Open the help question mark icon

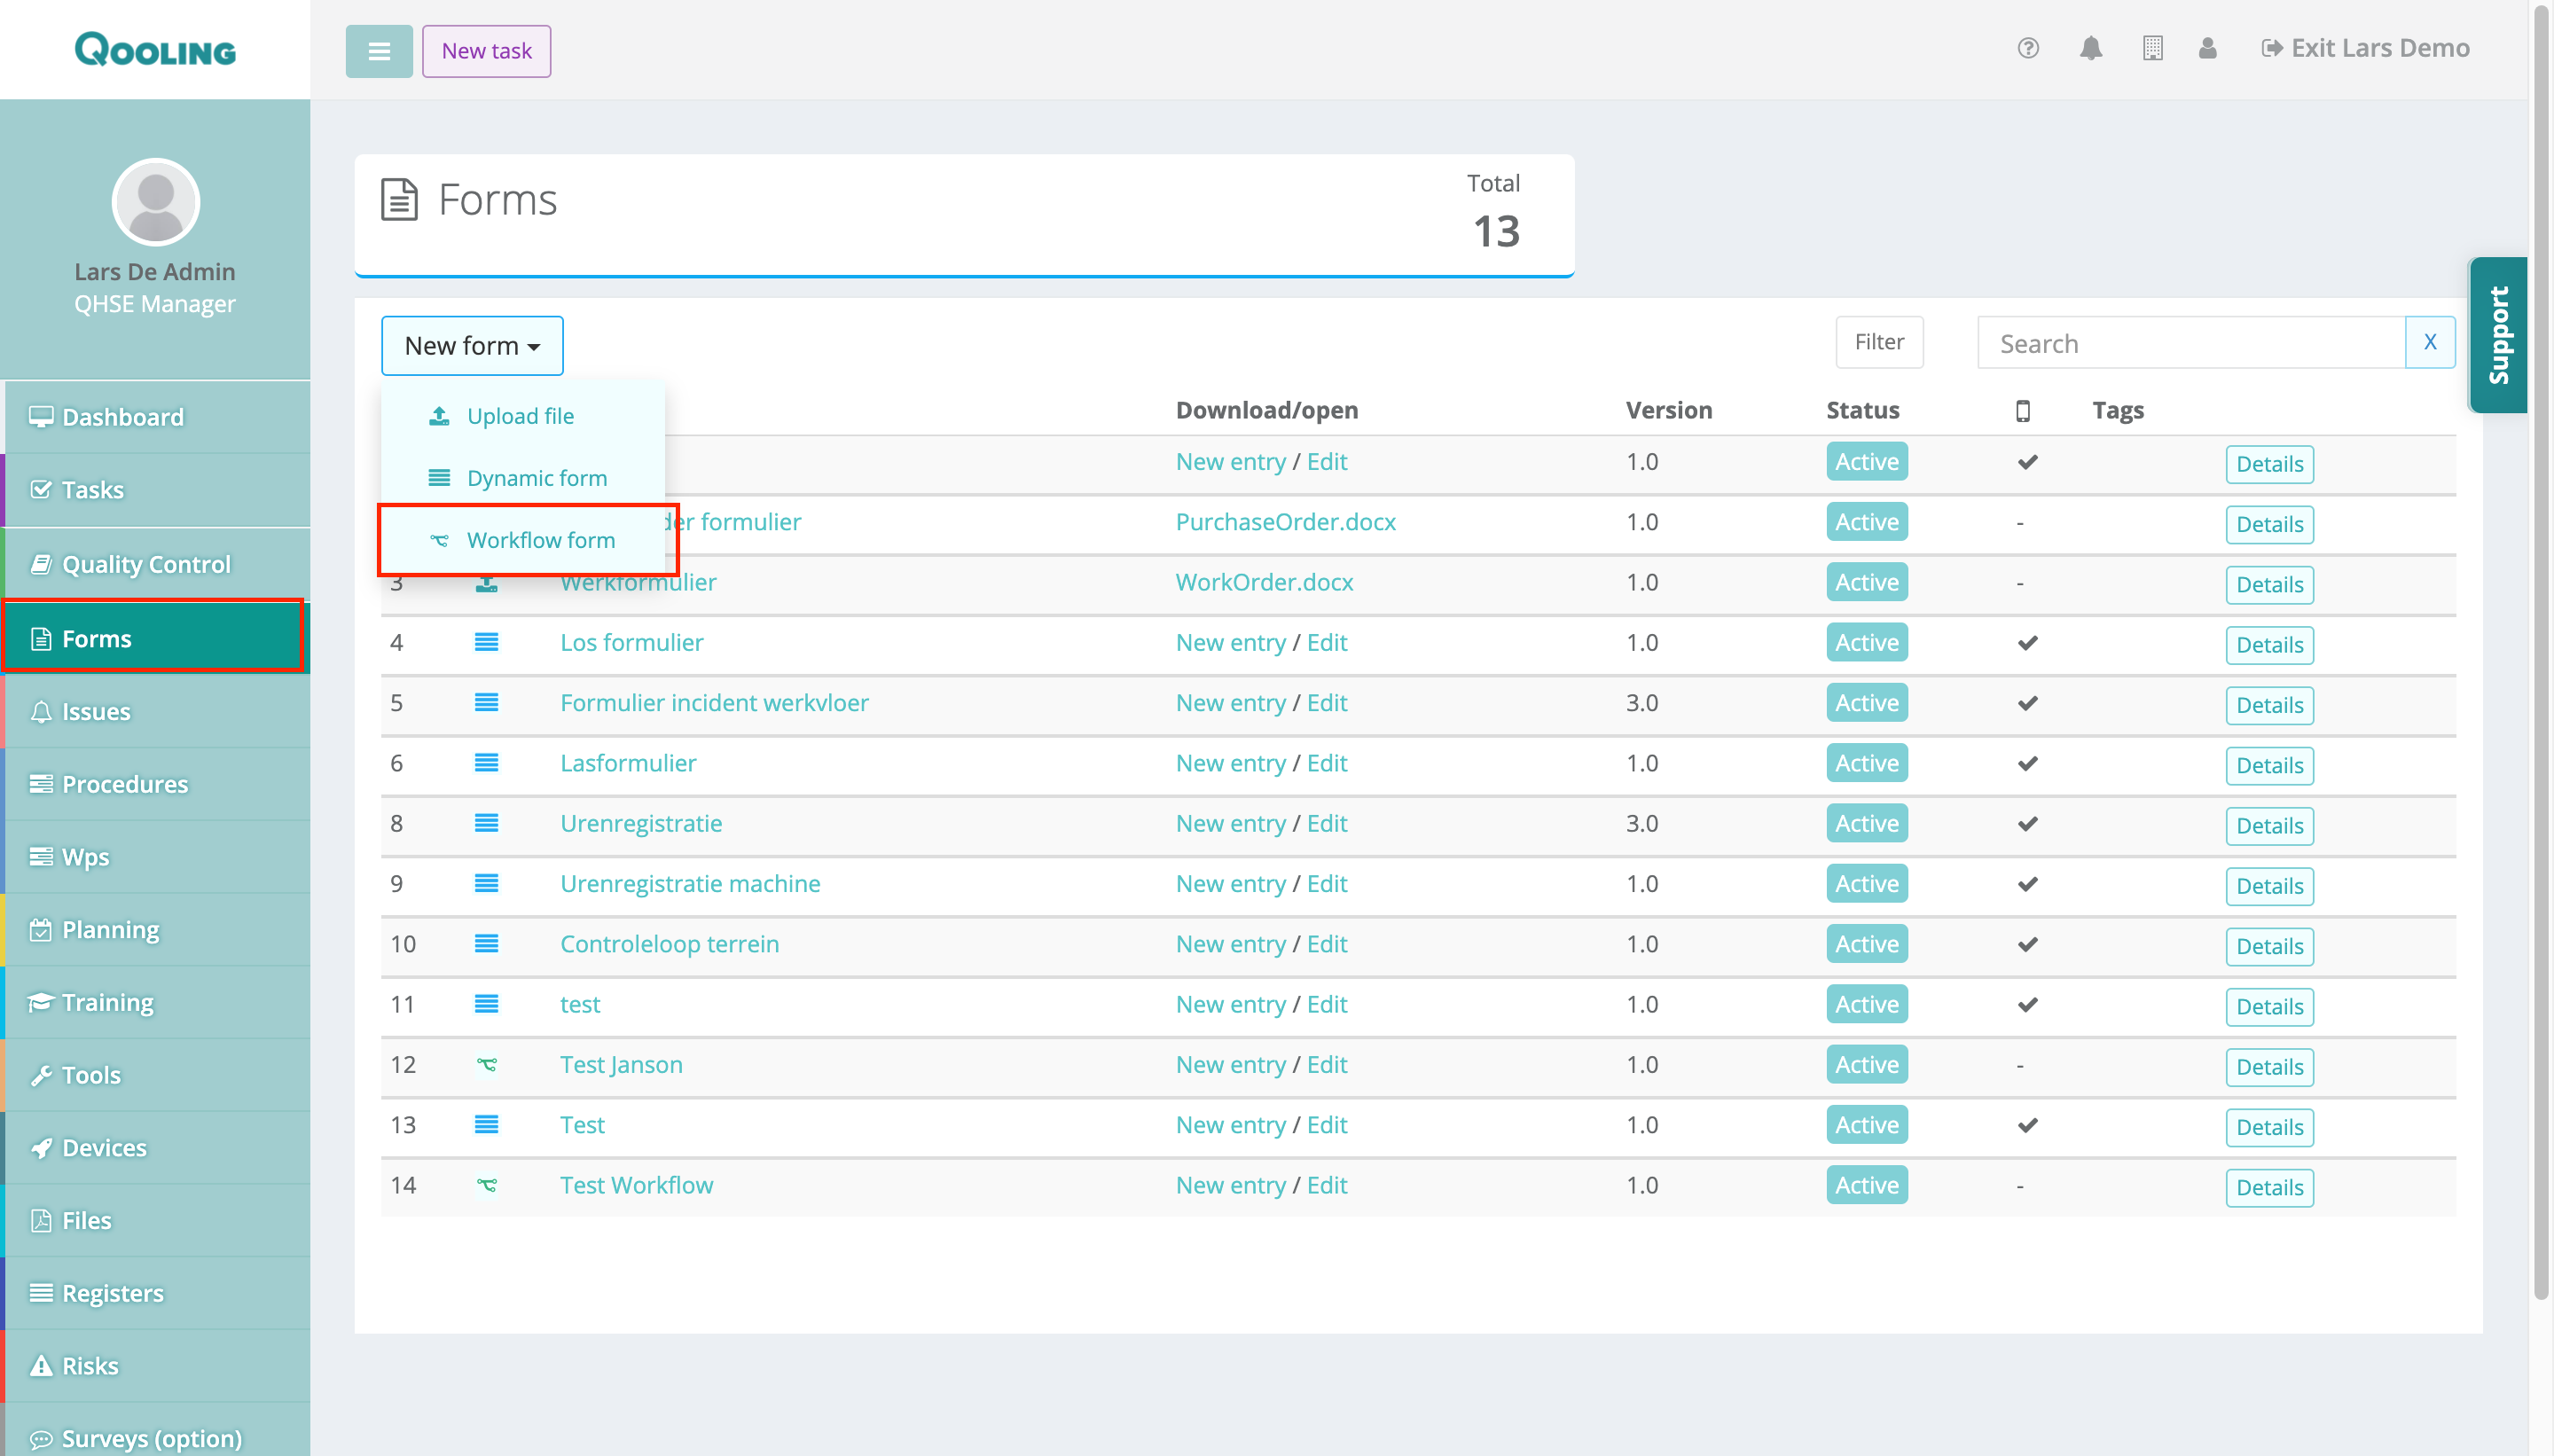point(2027,48)
